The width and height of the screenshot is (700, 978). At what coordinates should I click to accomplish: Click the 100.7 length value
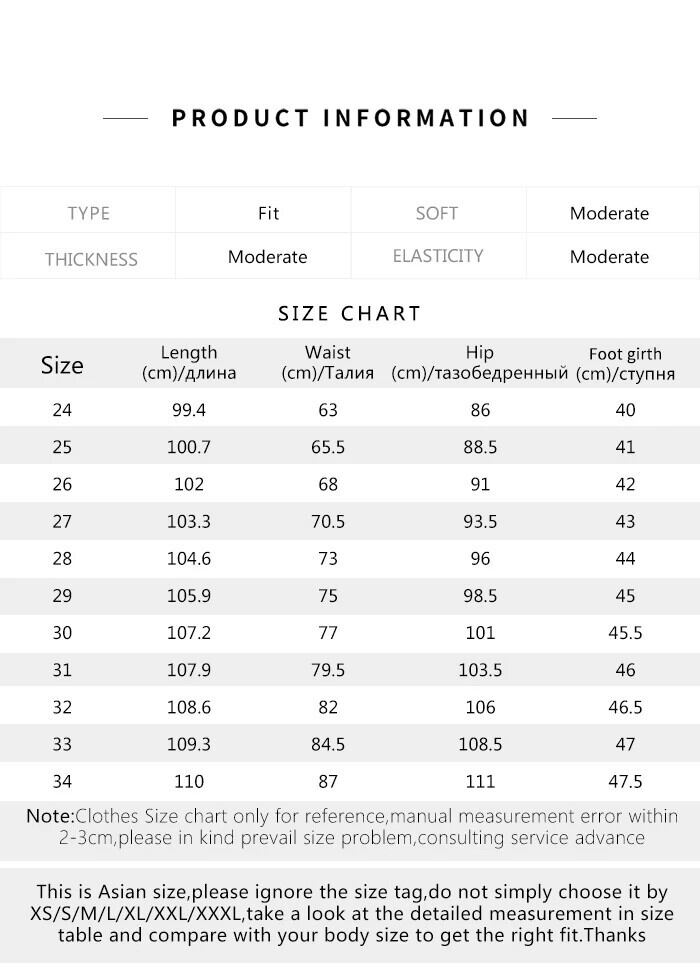189,447
